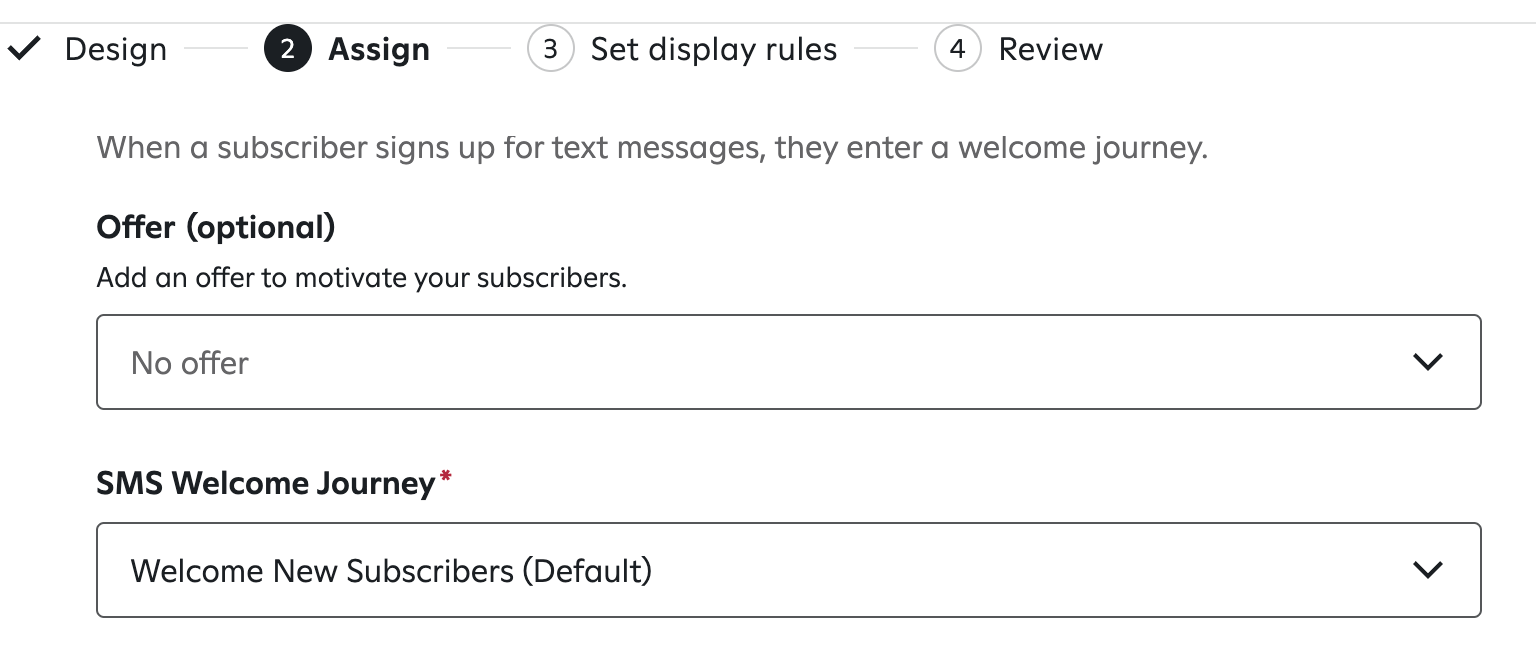Click the step 4 numbered circle
Image resolution: width=1536 pixels, height=672 pixels.
[958, 48]
